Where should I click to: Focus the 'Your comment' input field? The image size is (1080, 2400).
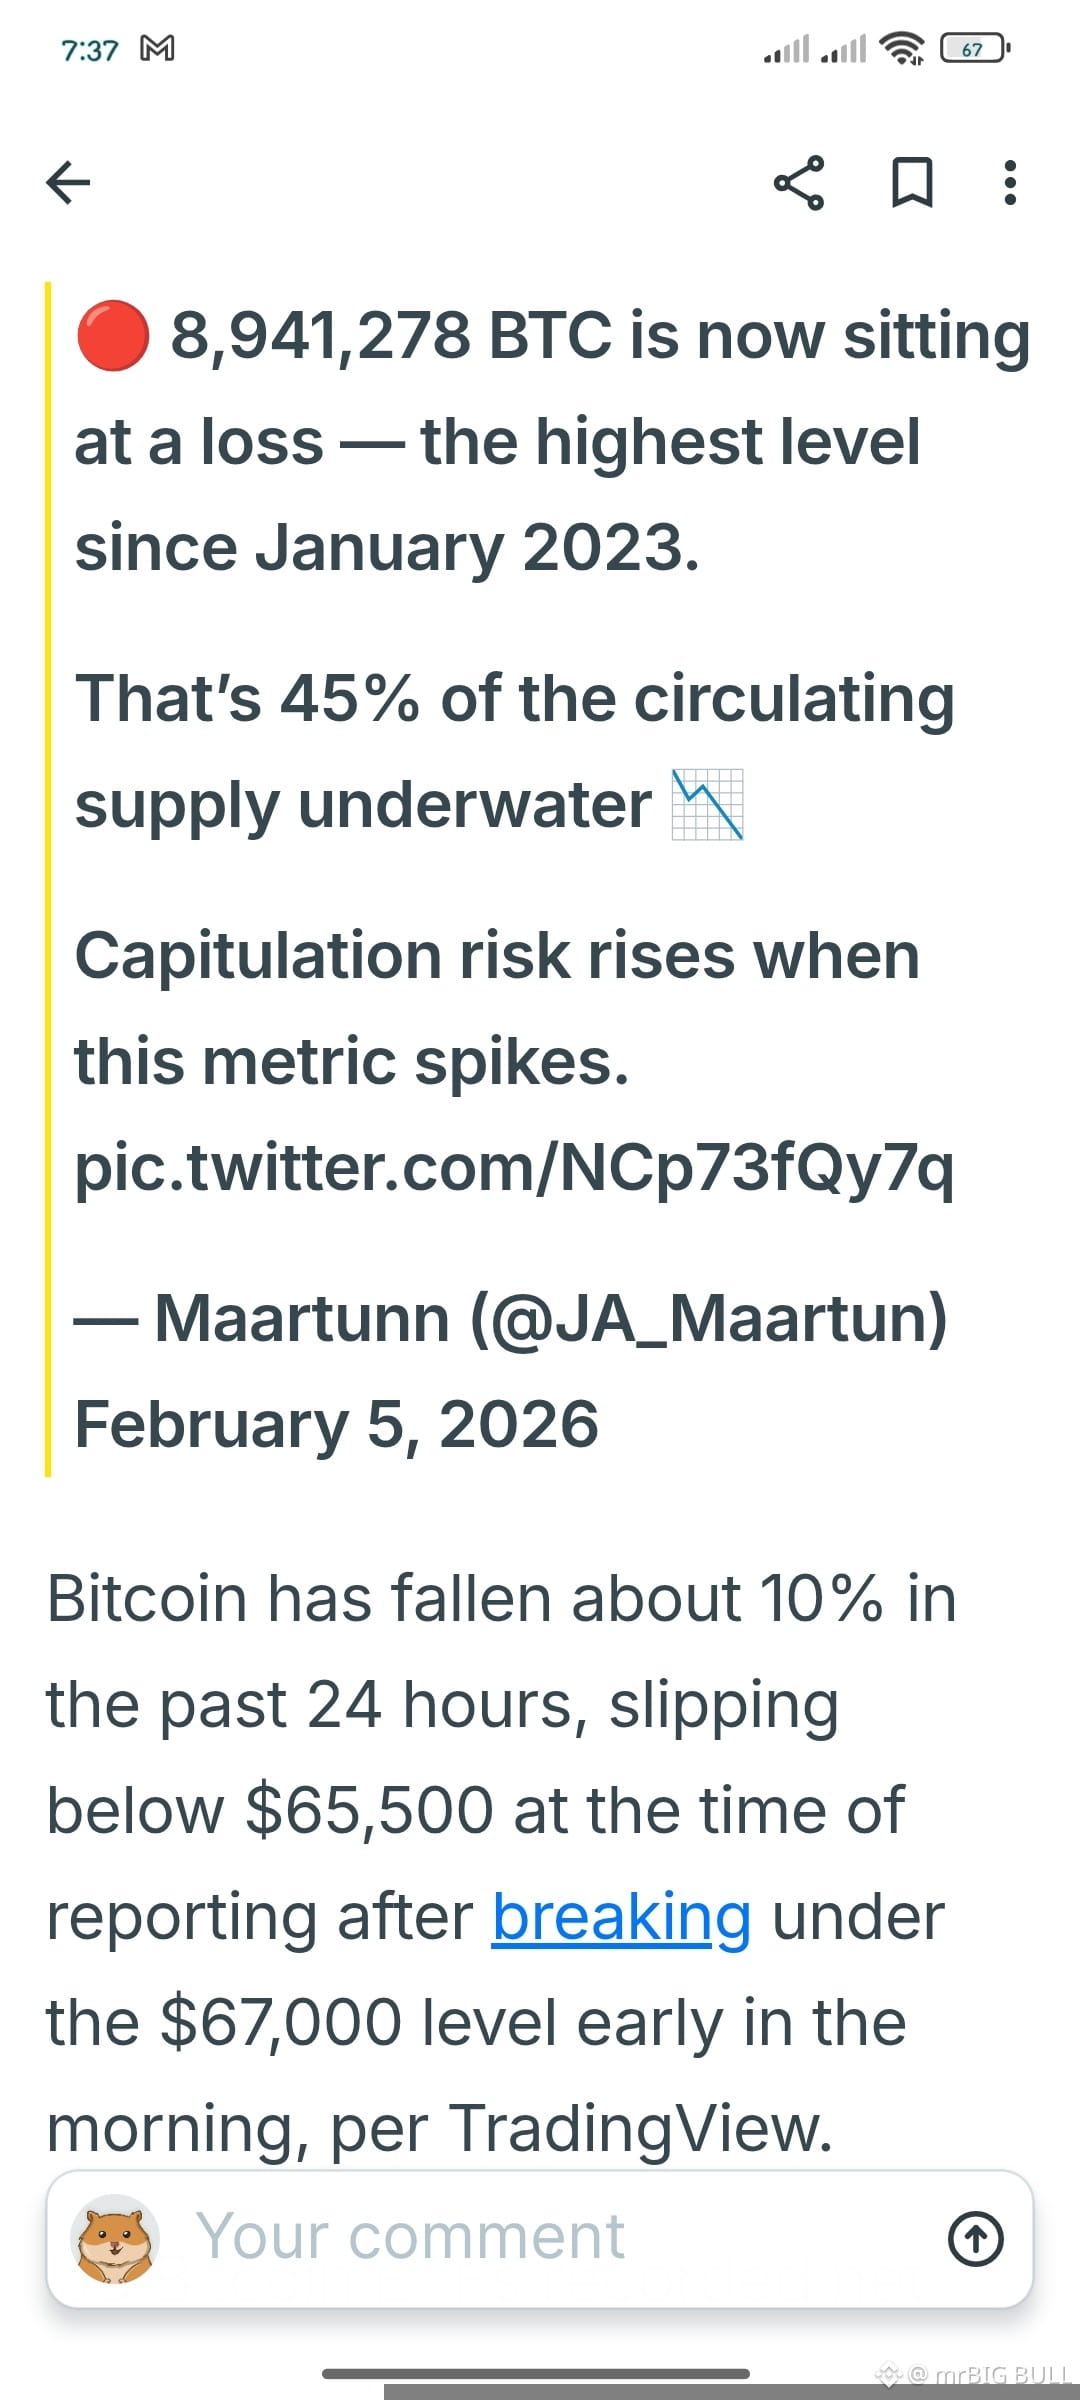click(x=539, y=2239)
